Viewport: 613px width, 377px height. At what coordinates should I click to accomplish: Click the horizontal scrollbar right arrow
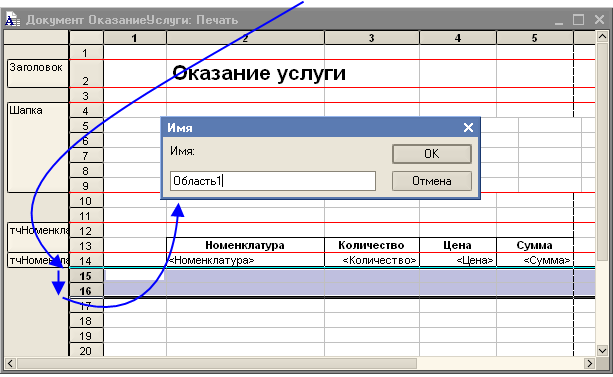coord(589,363)
